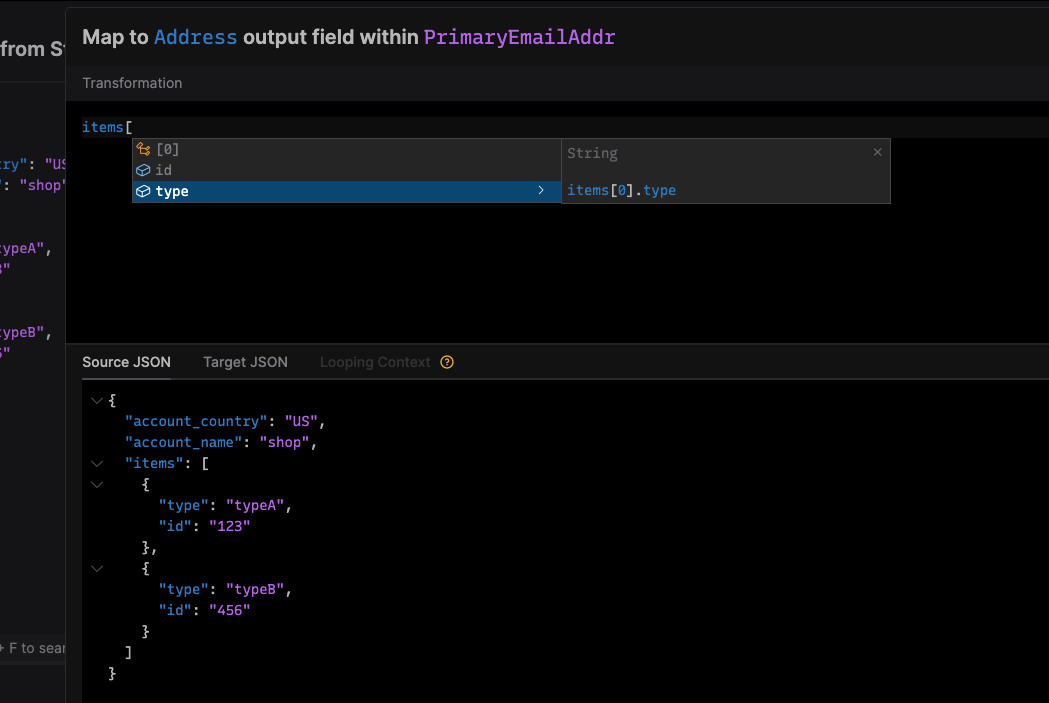1049x703 pixels.
Task: Click the "account_country" key
Action: point(196,421)
